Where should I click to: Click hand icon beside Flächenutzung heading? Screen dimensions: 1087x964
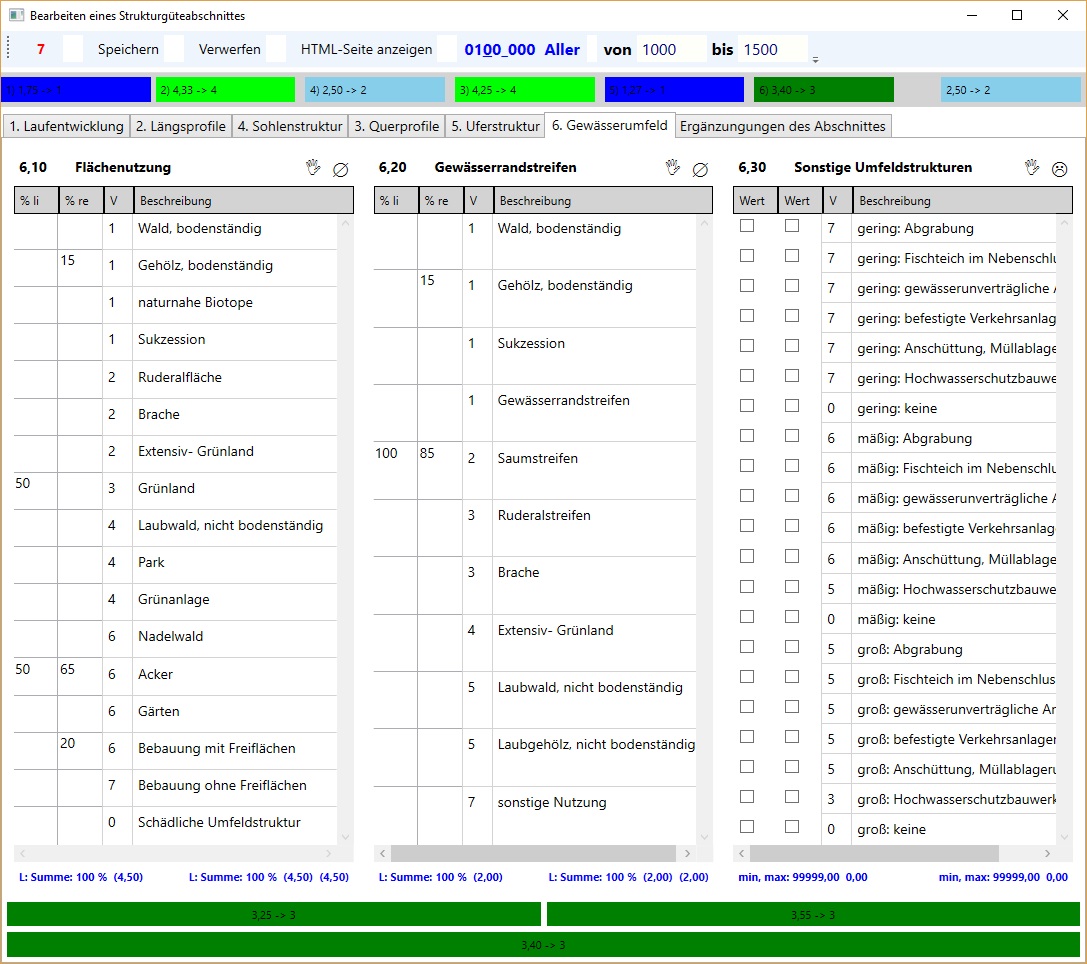[x=314, y=168]
